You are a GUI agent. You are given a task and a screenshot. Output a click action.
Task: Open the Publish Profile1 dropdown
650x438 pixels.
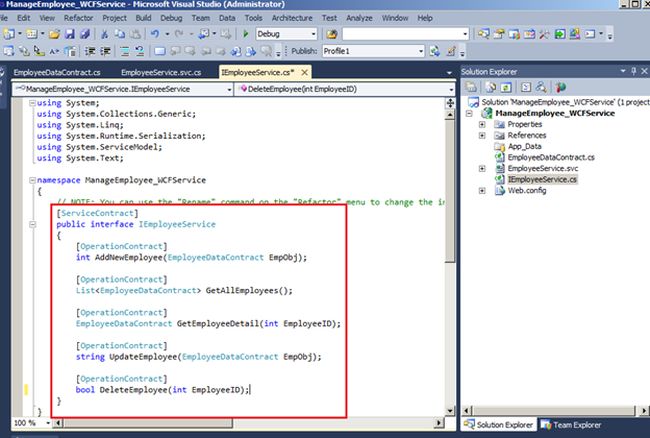(421, 51)
